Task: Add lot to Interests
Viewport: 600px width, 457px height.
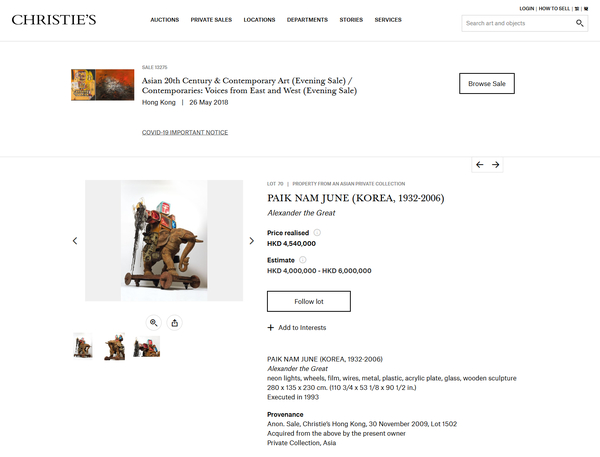Action: click(297, 328)
